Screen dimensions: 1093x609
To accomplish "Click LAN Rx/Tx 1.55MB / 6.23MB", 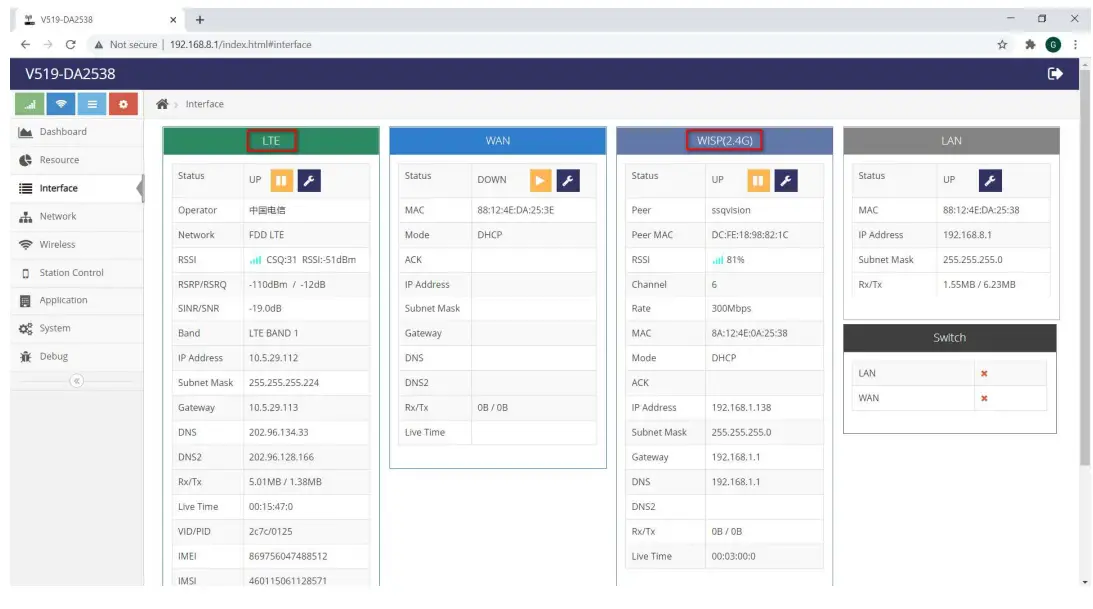I will pyautogui.click(x=979, y=285).
